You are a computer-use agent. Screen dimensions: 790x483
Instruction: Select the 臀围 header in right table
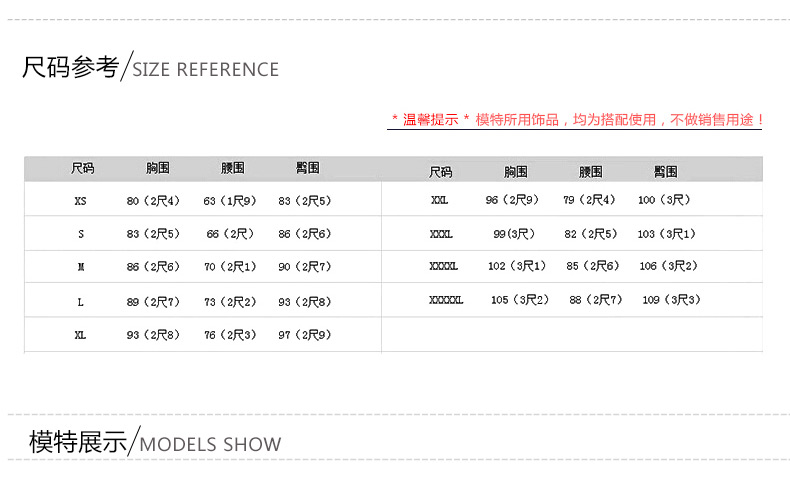pos(666,172)
